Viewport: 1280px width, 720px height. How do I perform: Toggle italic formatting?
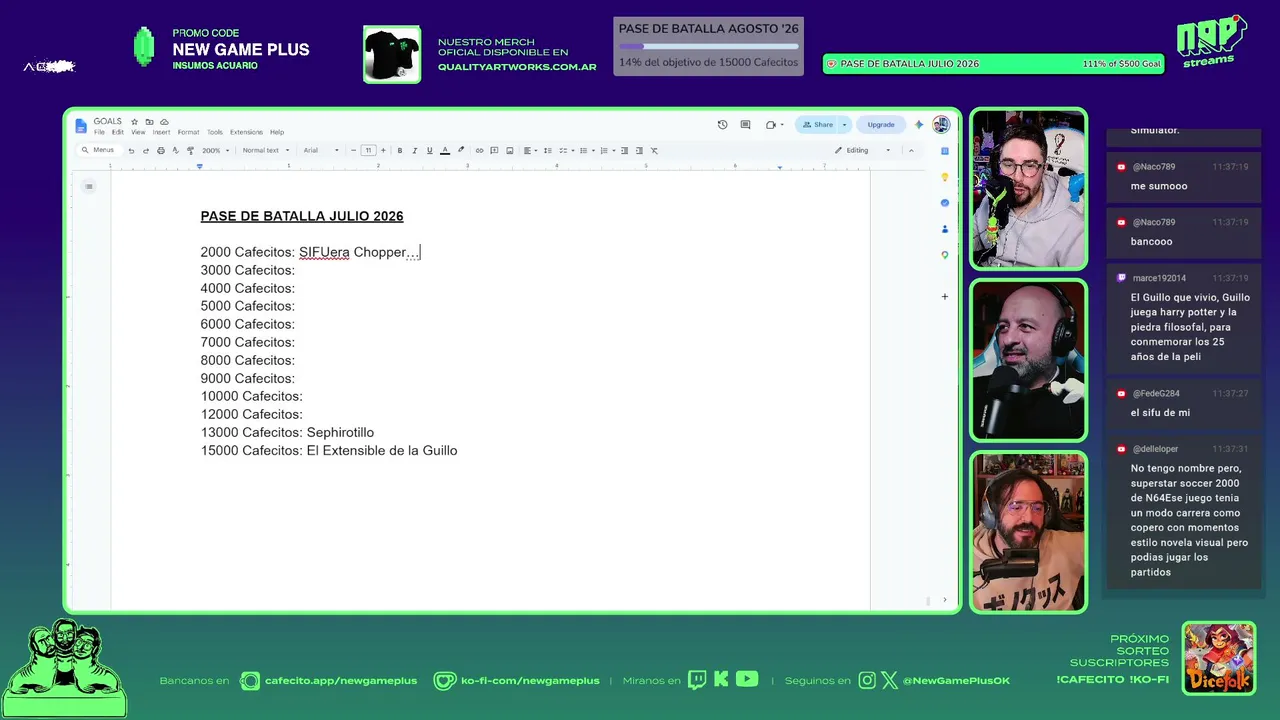tap(415, 151)
